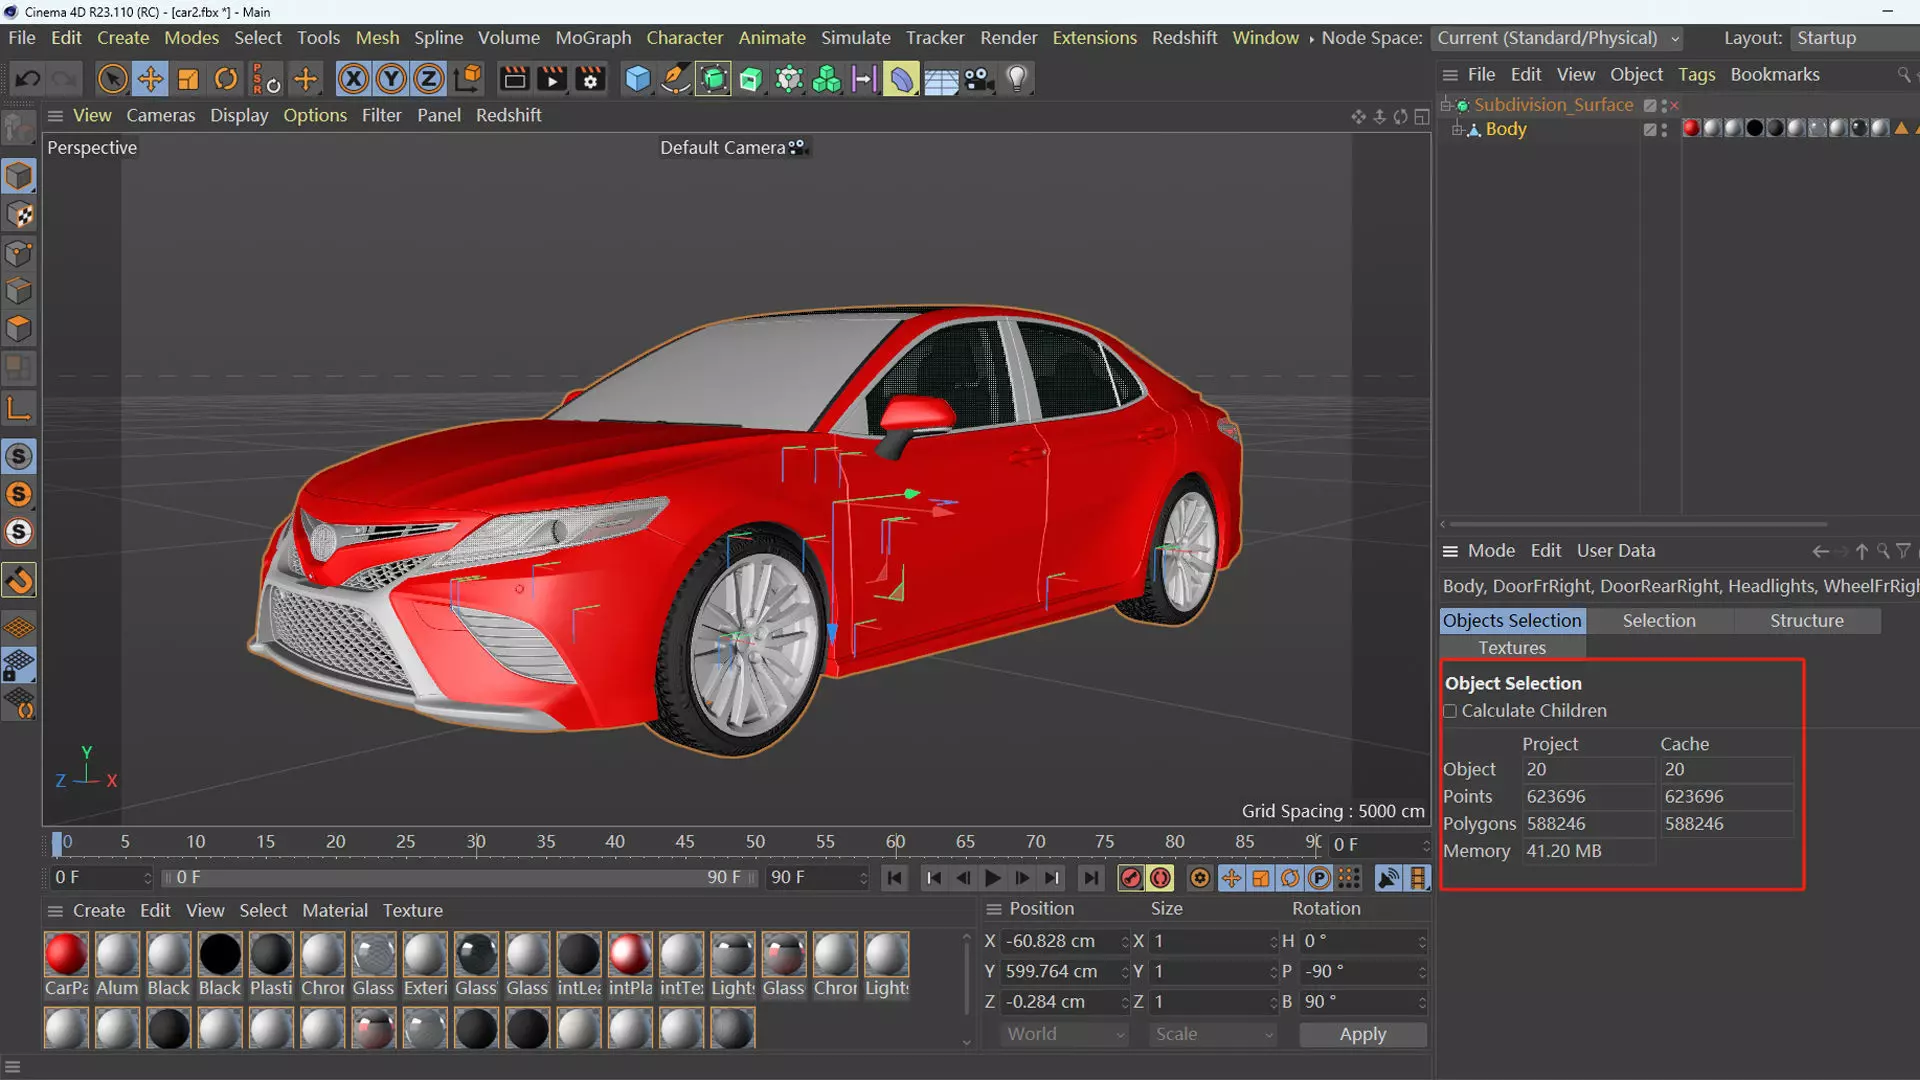Viewport: 1920px width, 1080px height.
Task: Toggle sound playback speaker icon
Action: tap(1388, 878)
